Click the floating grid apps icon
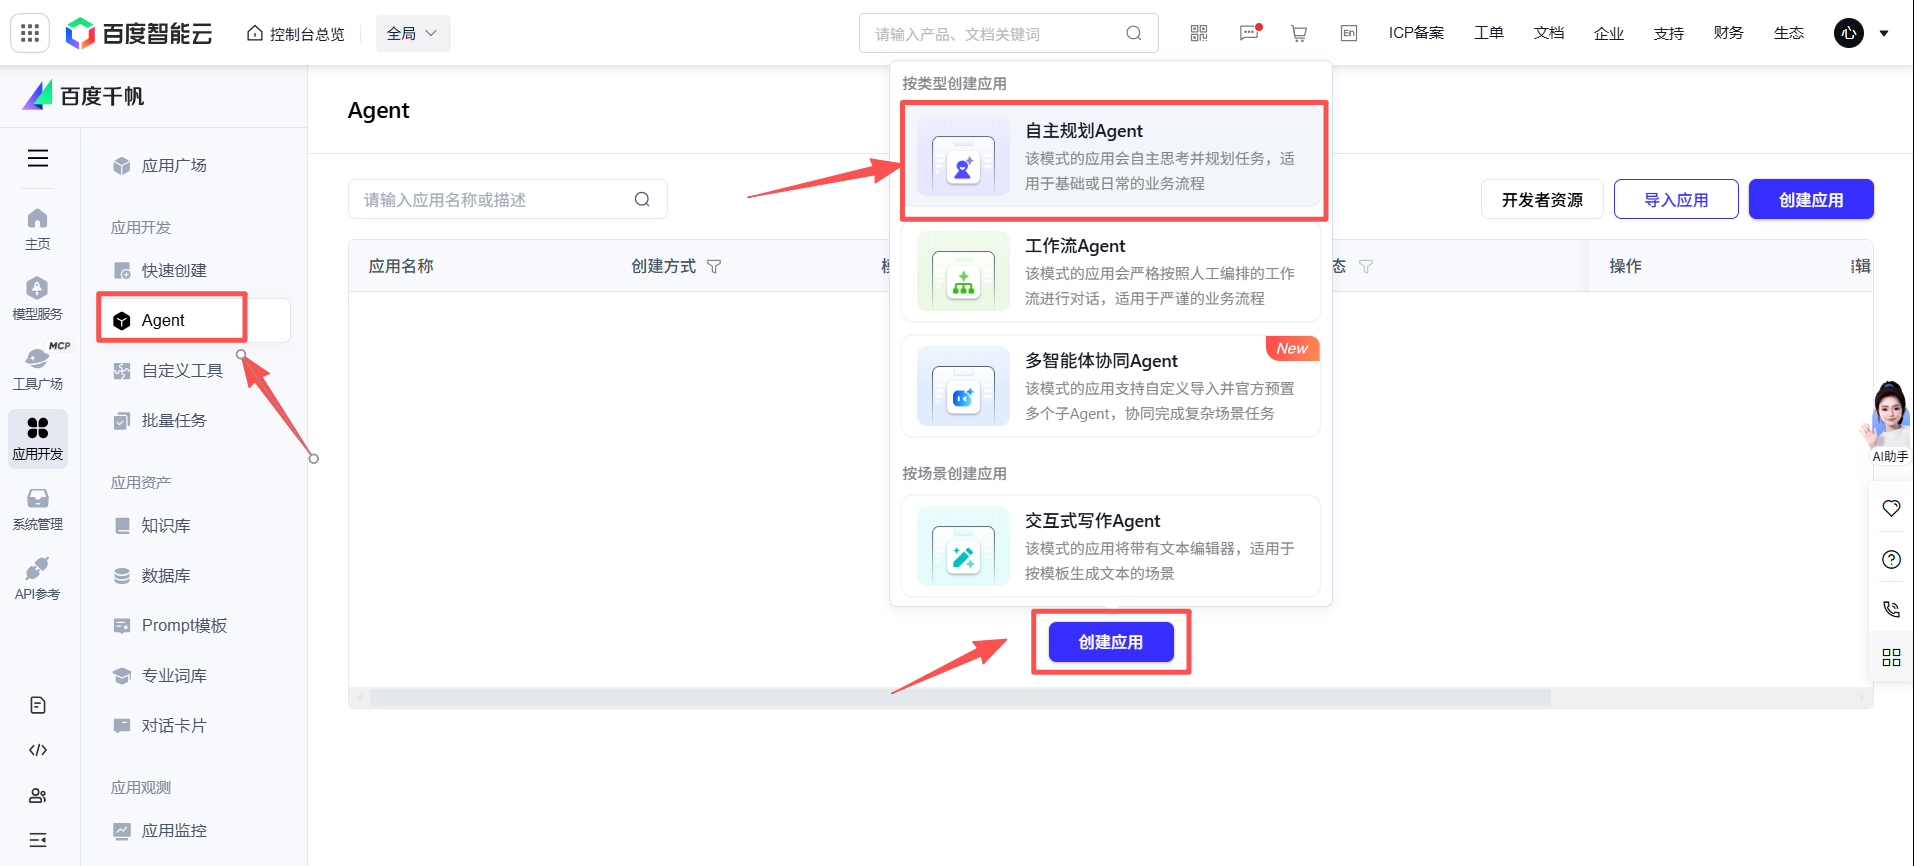1914x866 pixels. 1891,657
